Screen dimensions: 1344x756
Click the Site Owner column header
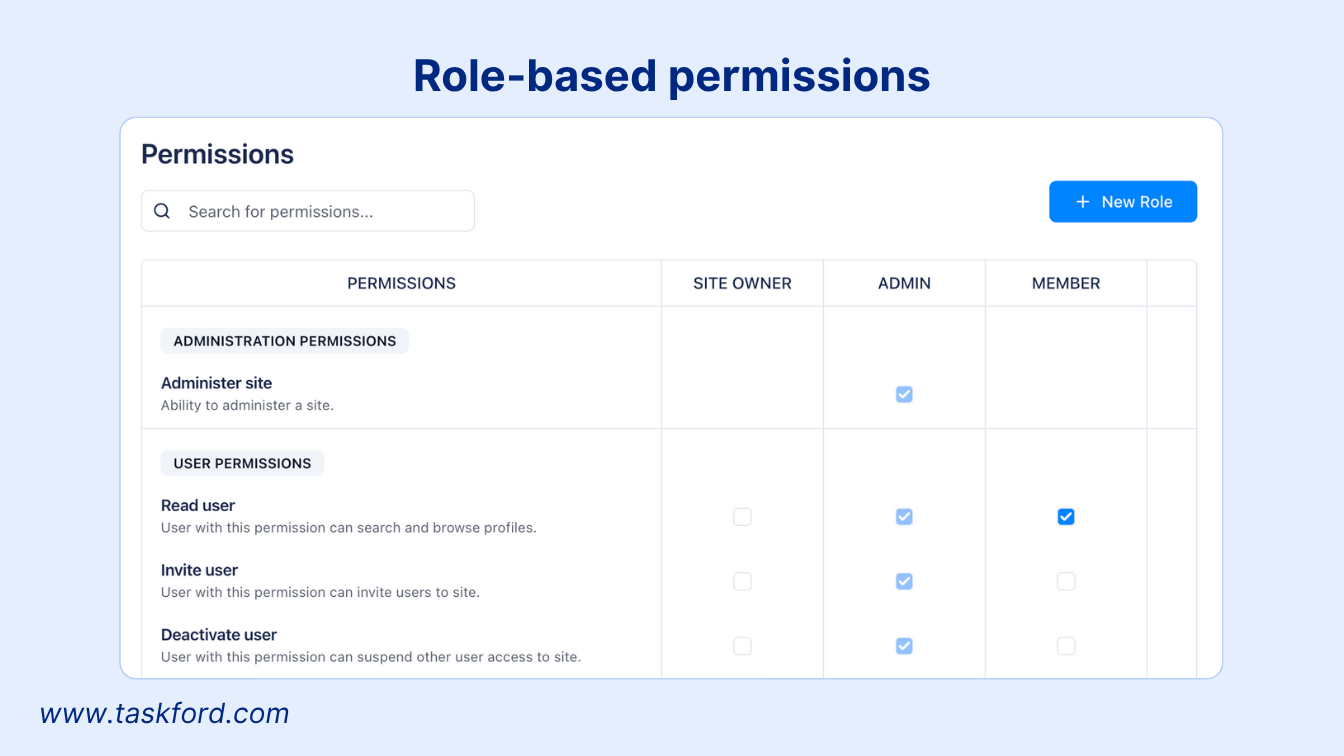(x=742, y=283)
